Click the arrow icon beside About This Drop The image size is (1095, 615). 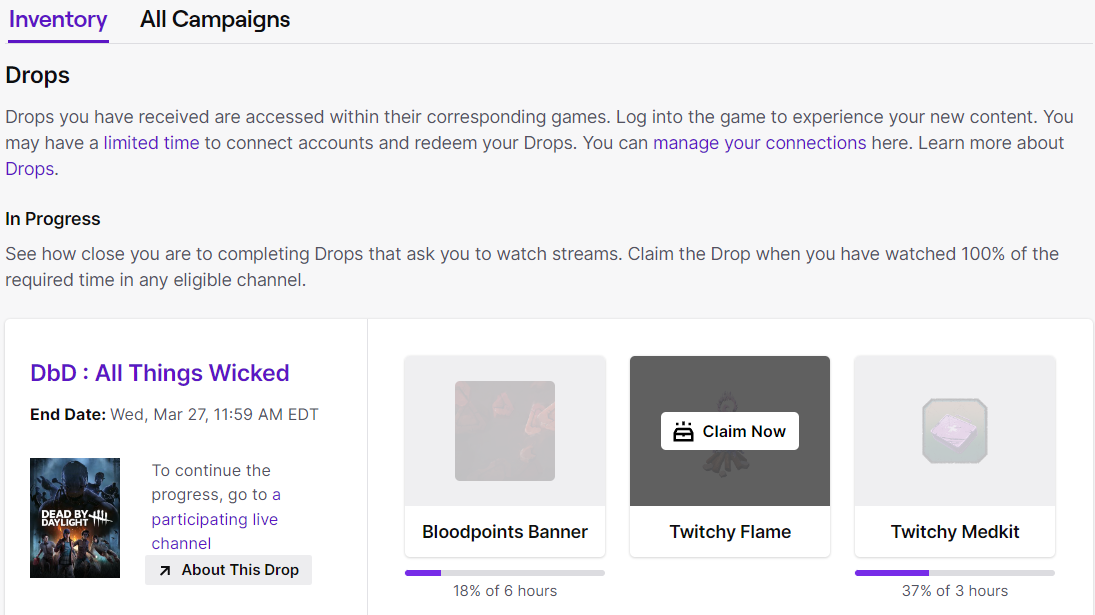(x=166, y=569)
